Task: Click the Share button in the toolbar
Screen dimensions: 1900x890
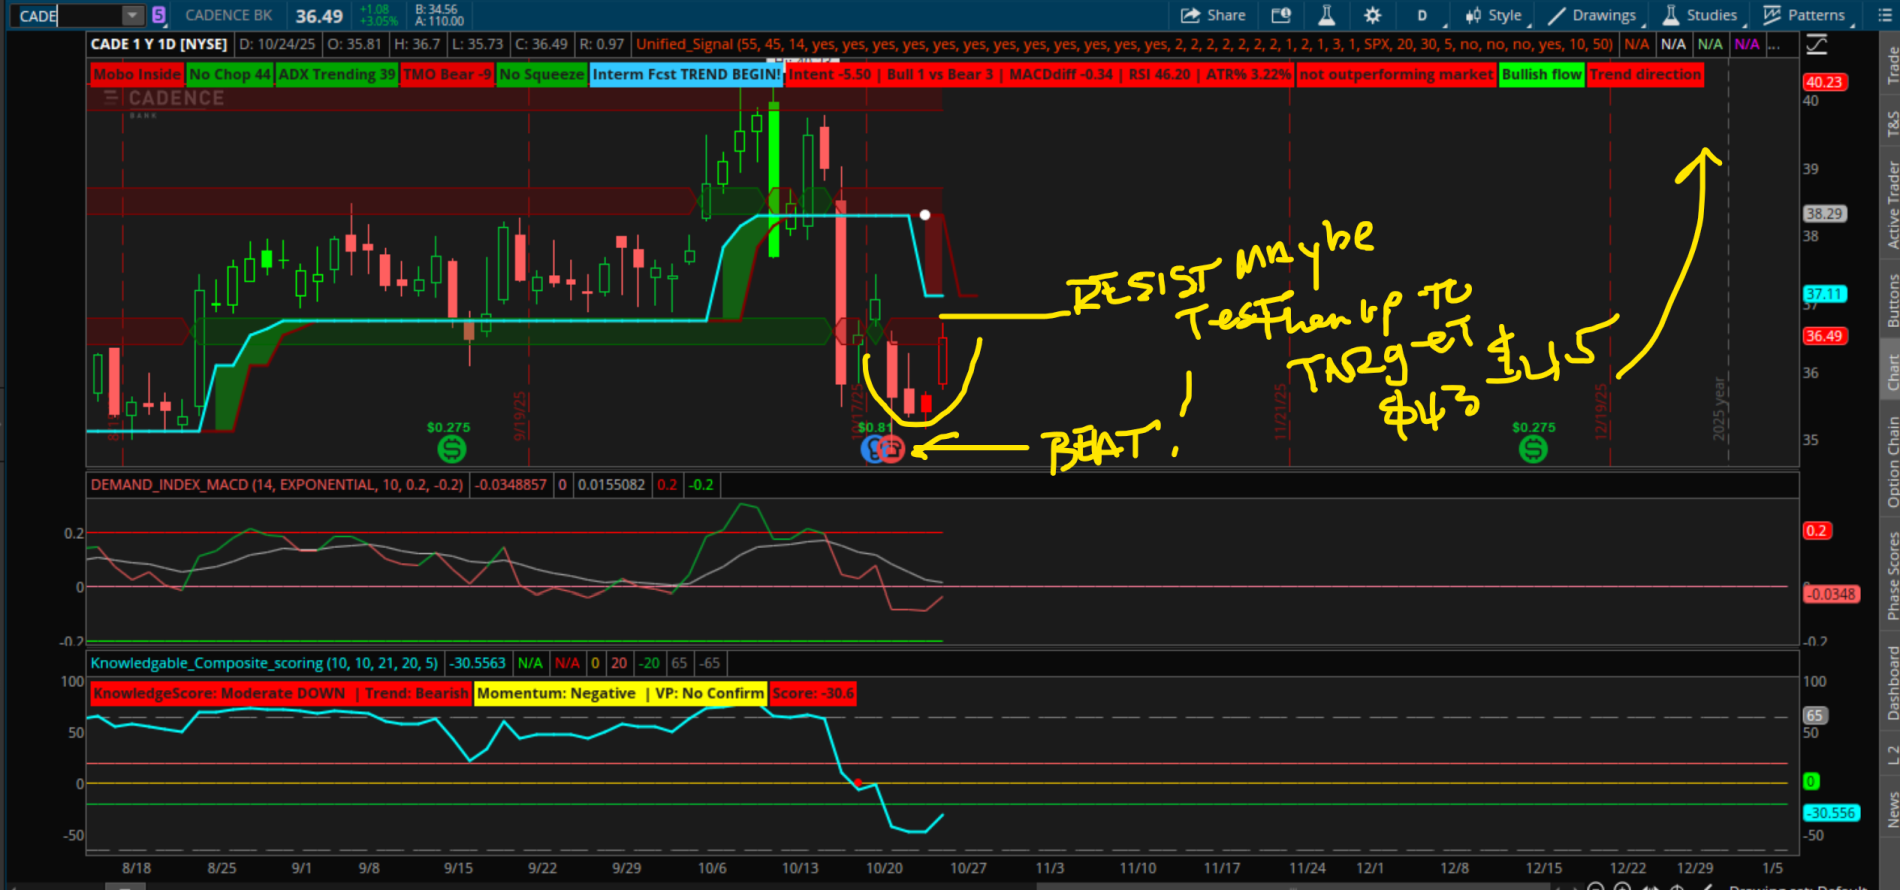Action: coord(1213,15)
